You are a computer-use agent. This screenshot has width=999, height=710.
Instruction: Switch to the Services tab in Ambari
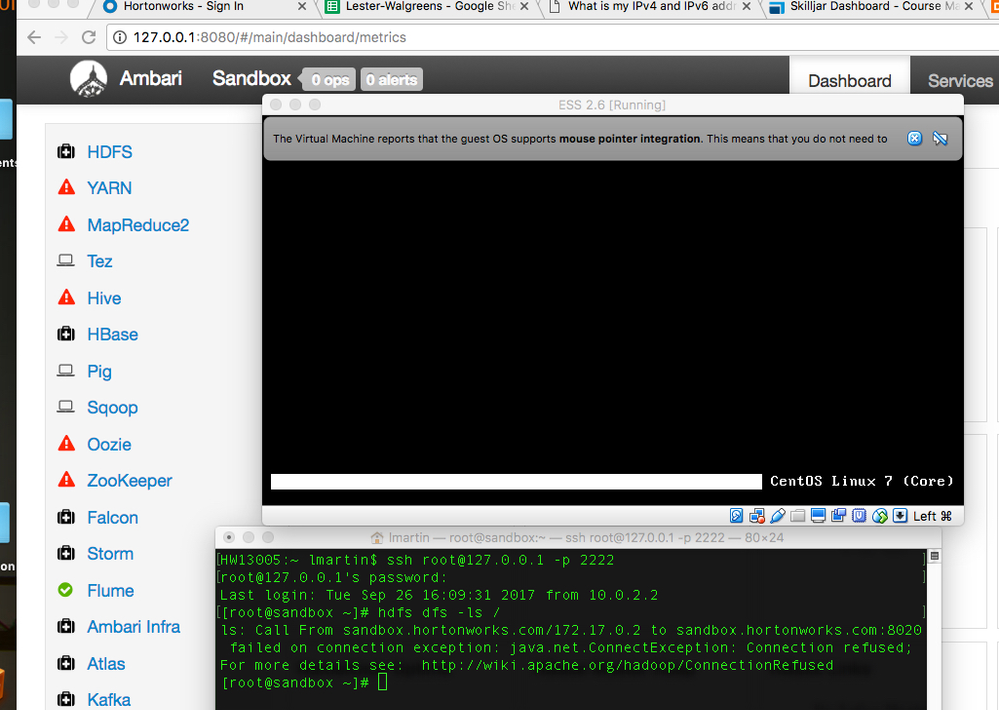click(960, 80)
